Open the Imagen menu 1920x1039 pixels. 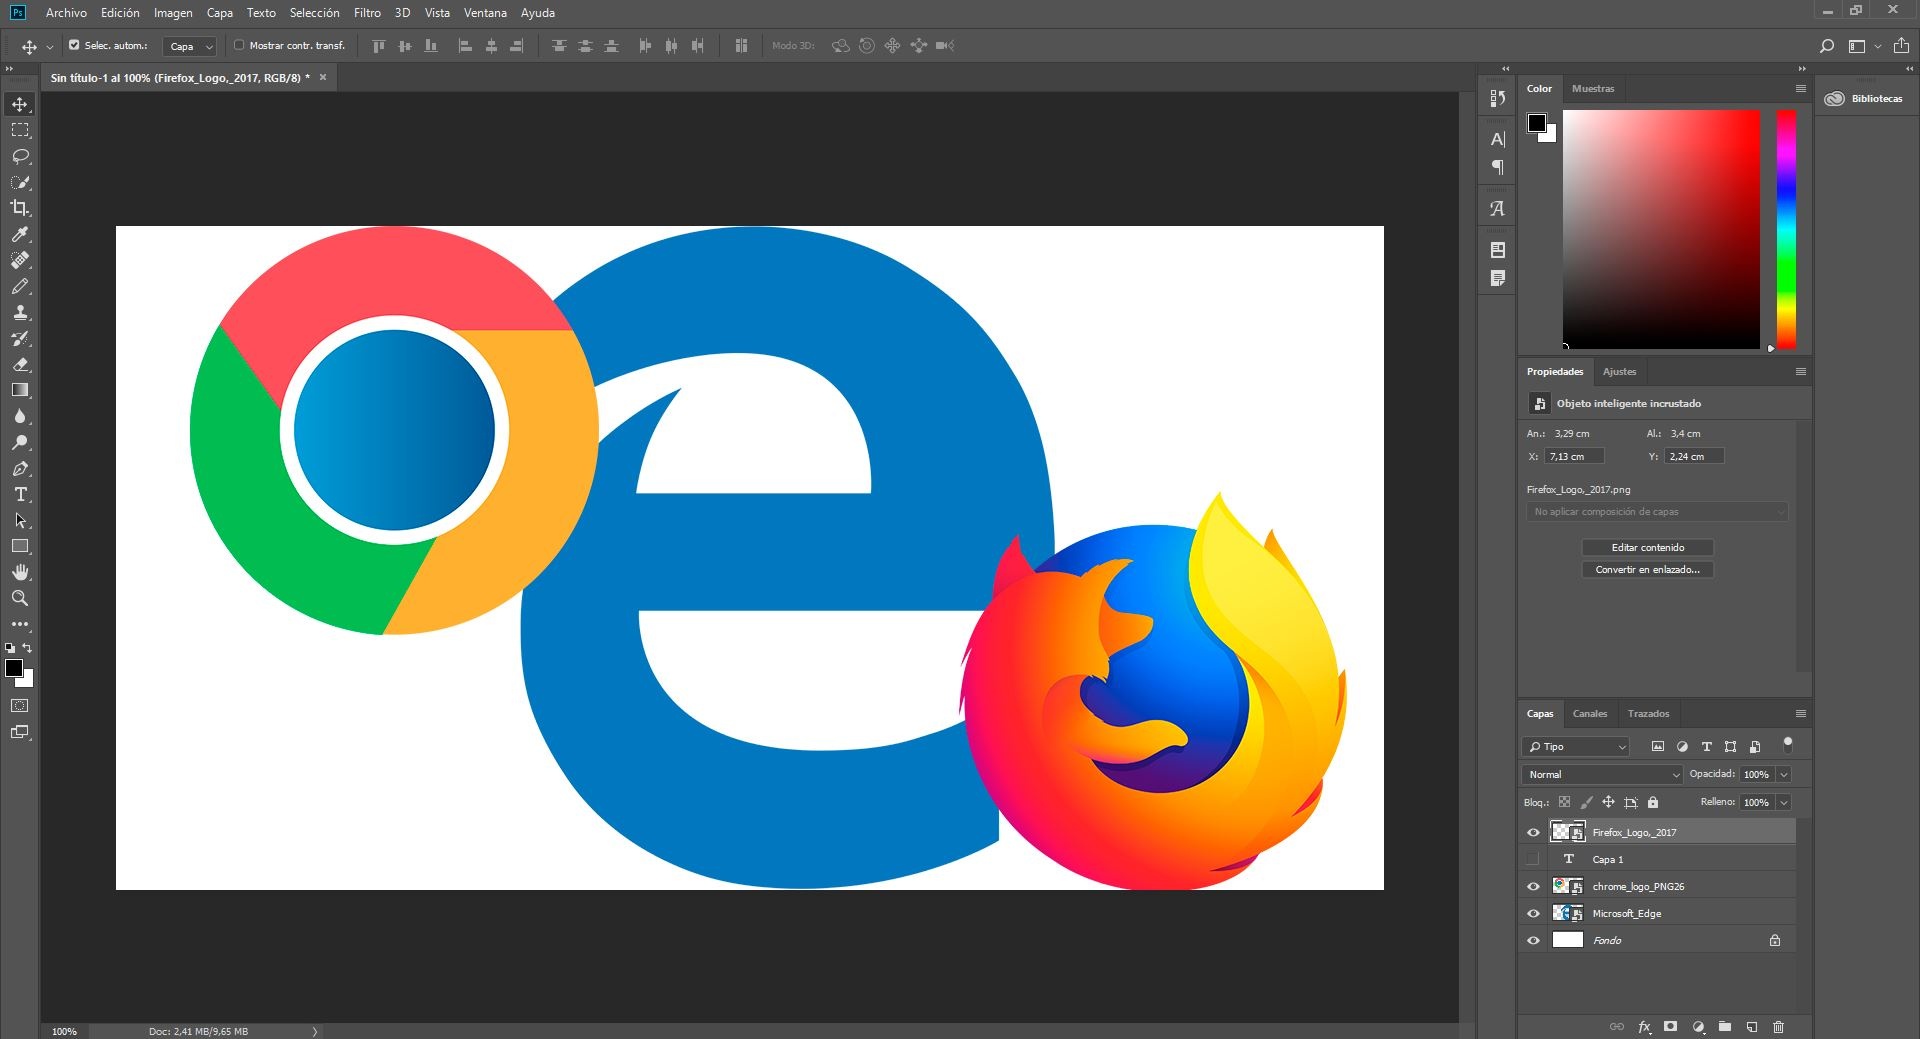173,13
